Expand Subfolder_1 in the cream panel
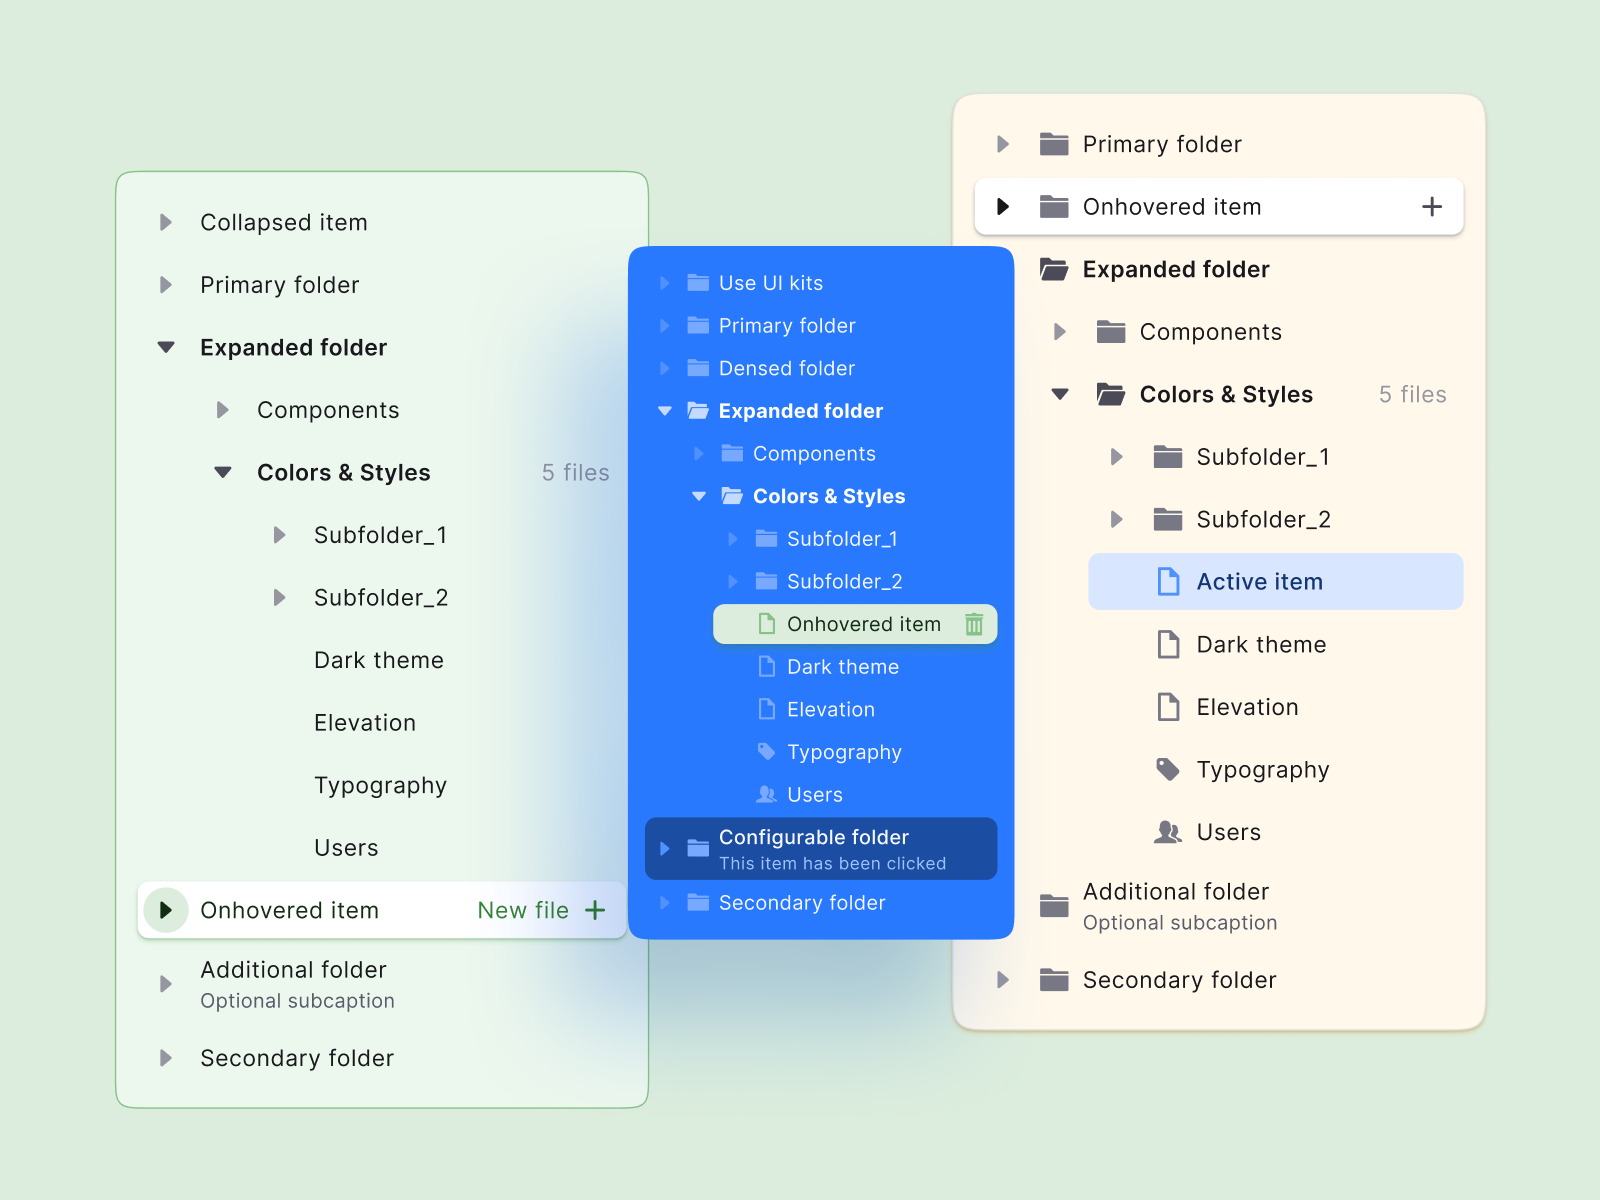Viewport: 1600px width, 1200px height. (1117, 457)
